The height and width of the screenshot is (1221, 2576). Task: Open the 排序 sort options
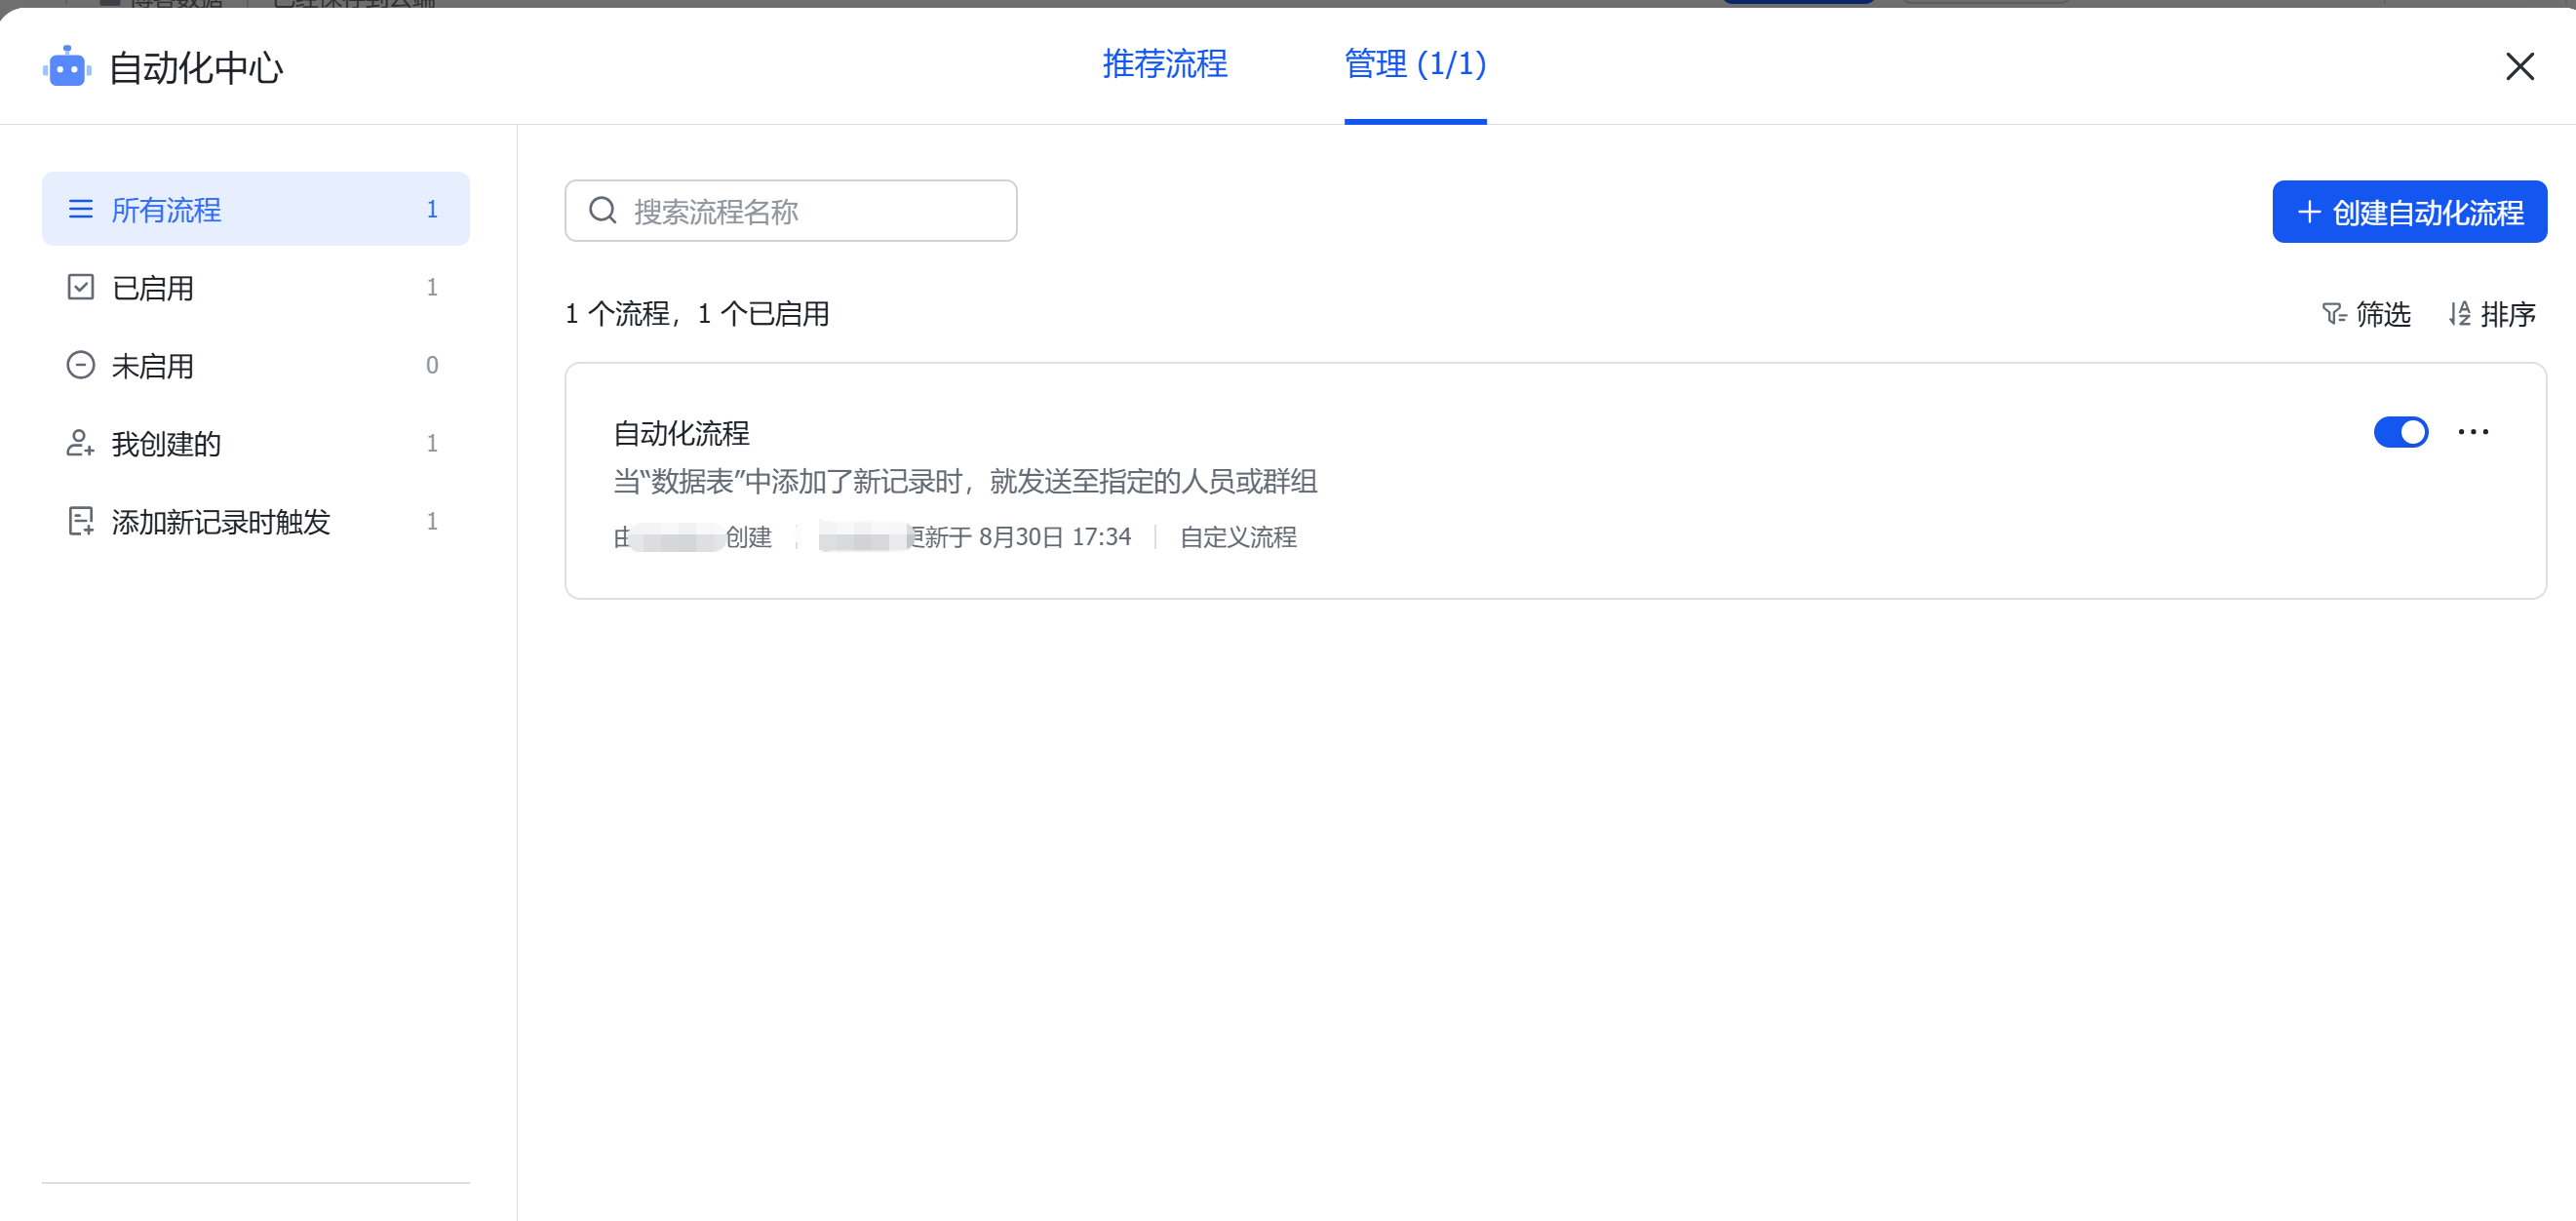coord(2506,314)
